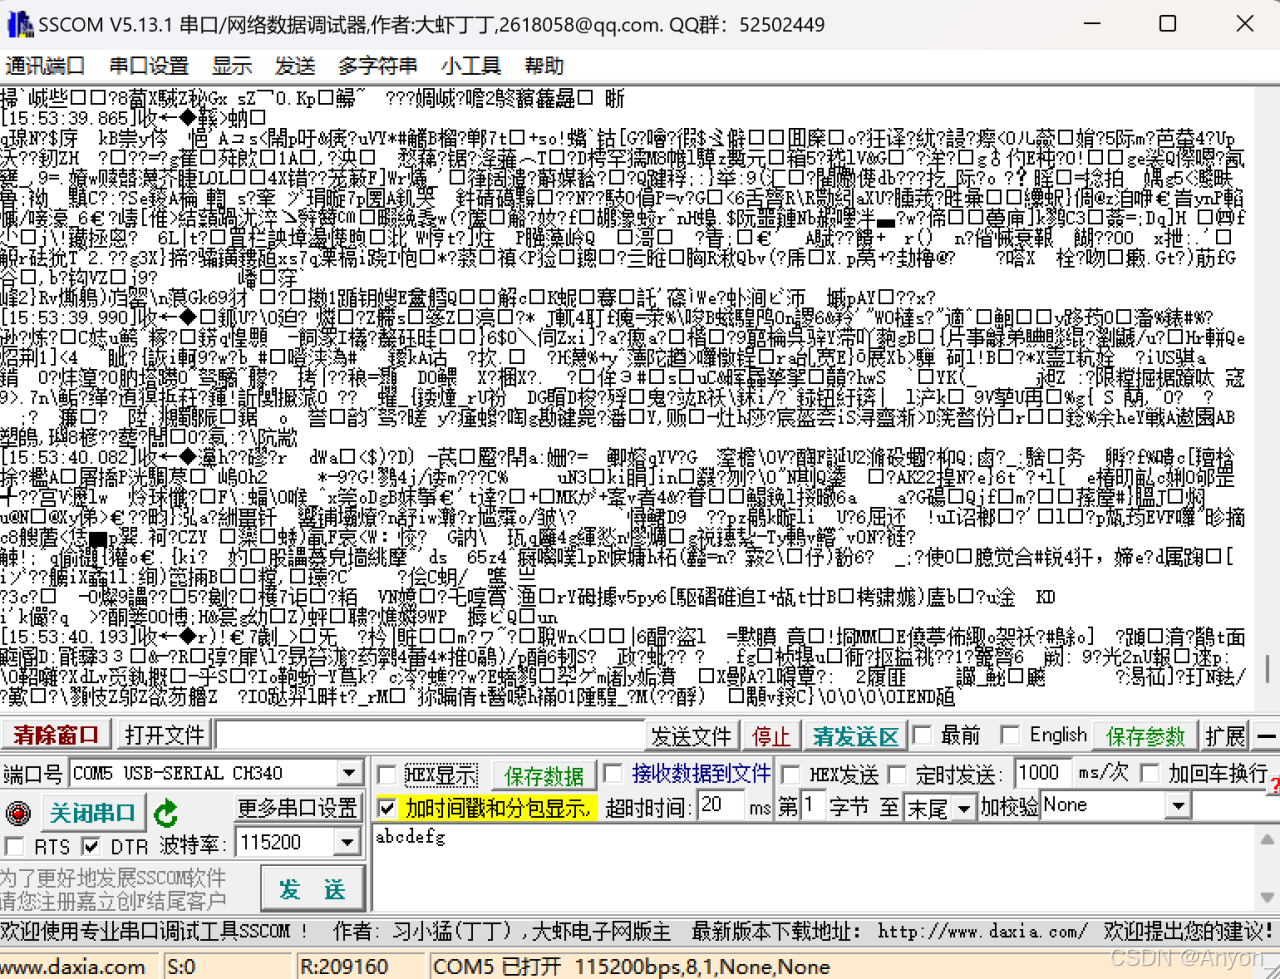Open the 多字符串 menu
The height and width of the screenshot is (979, 1280).
point(378,66)
